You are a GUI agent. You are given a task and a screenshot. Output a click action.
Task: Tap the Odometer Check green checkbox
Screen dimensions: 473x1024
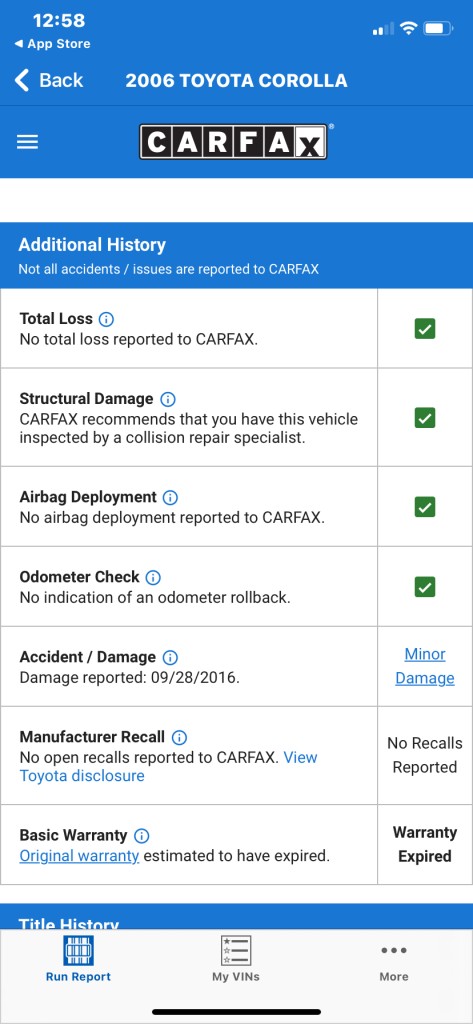coord(425,587)
